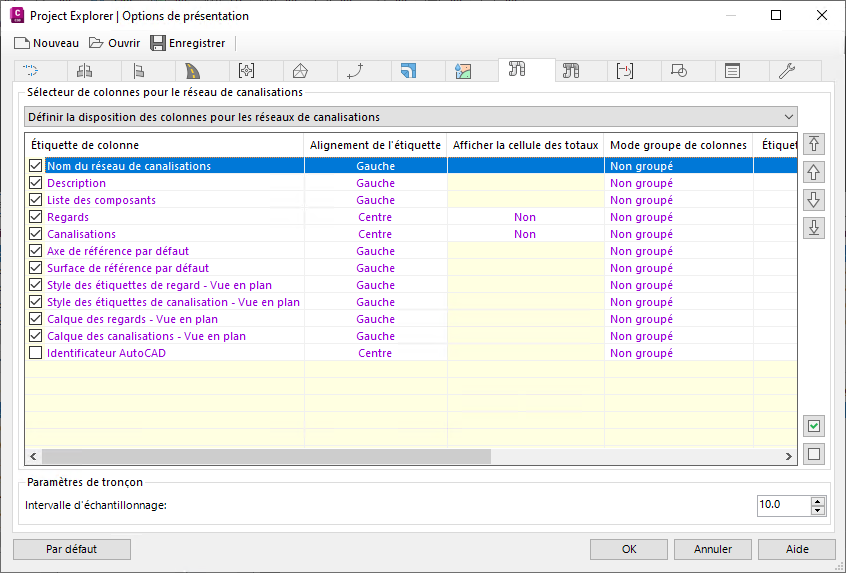Maximize the Options de présentation window
Screen dimensions: 846x573
[776, 15]
